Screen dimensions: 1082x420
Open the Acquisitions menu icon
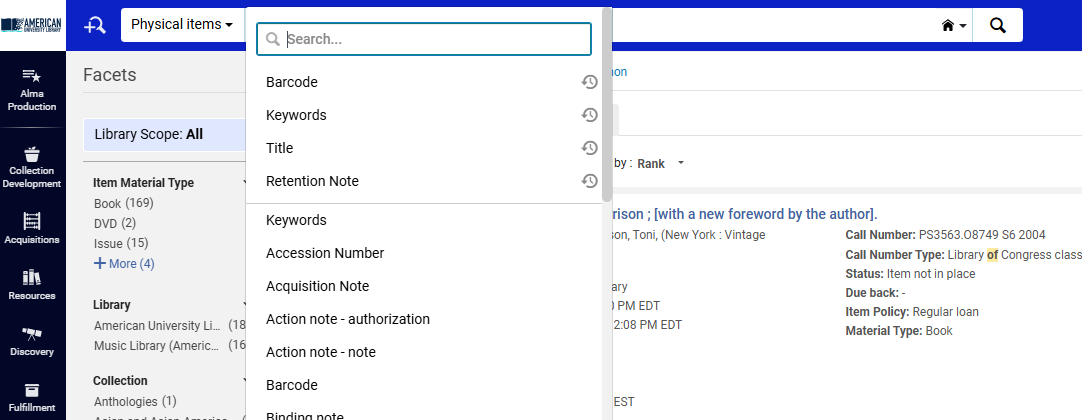(32, 227)
